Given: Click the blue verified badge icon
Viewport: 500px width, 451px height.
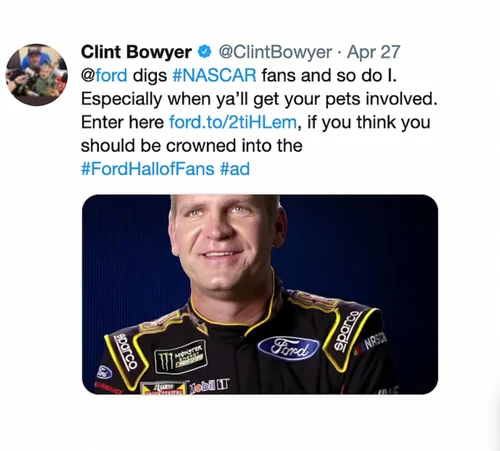Looking at the screenshot, I should (205, 52).
